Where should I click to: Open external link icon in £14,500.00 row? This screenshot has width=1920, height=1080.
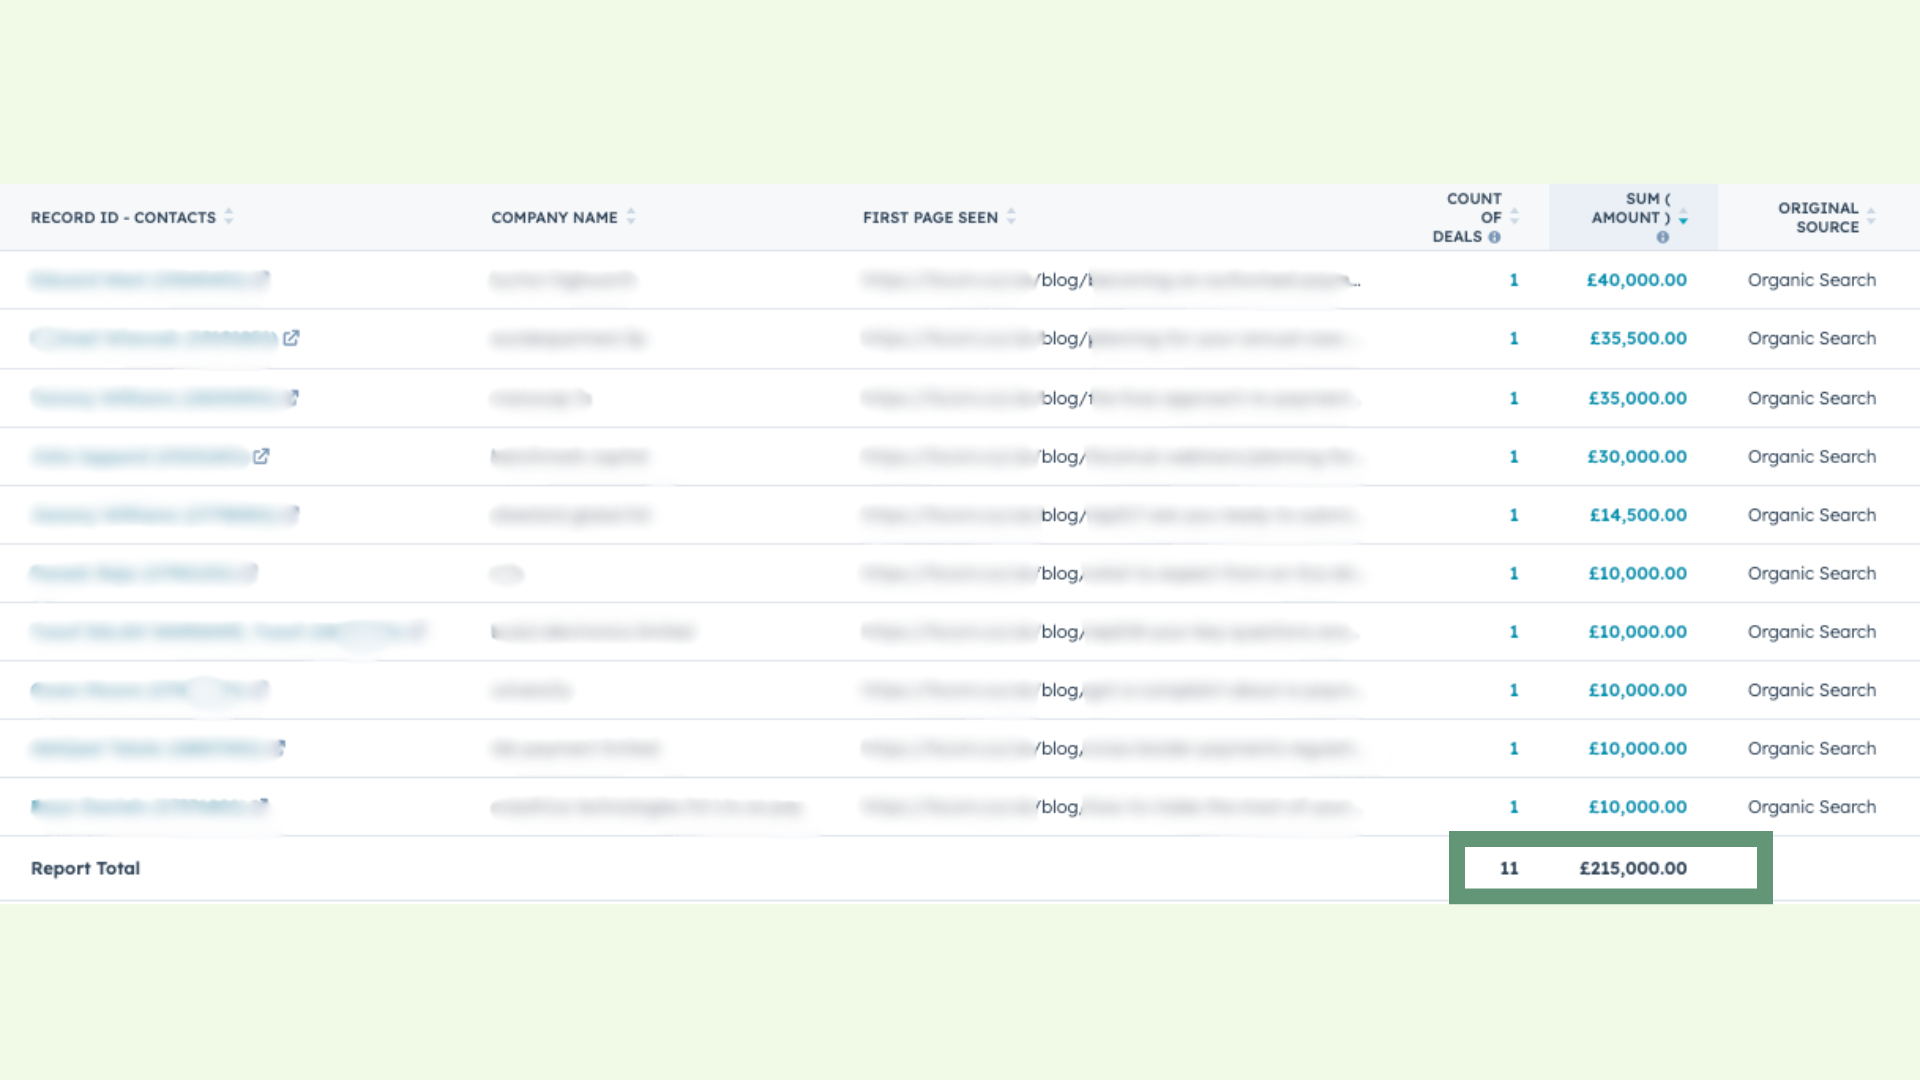point(291,514)
